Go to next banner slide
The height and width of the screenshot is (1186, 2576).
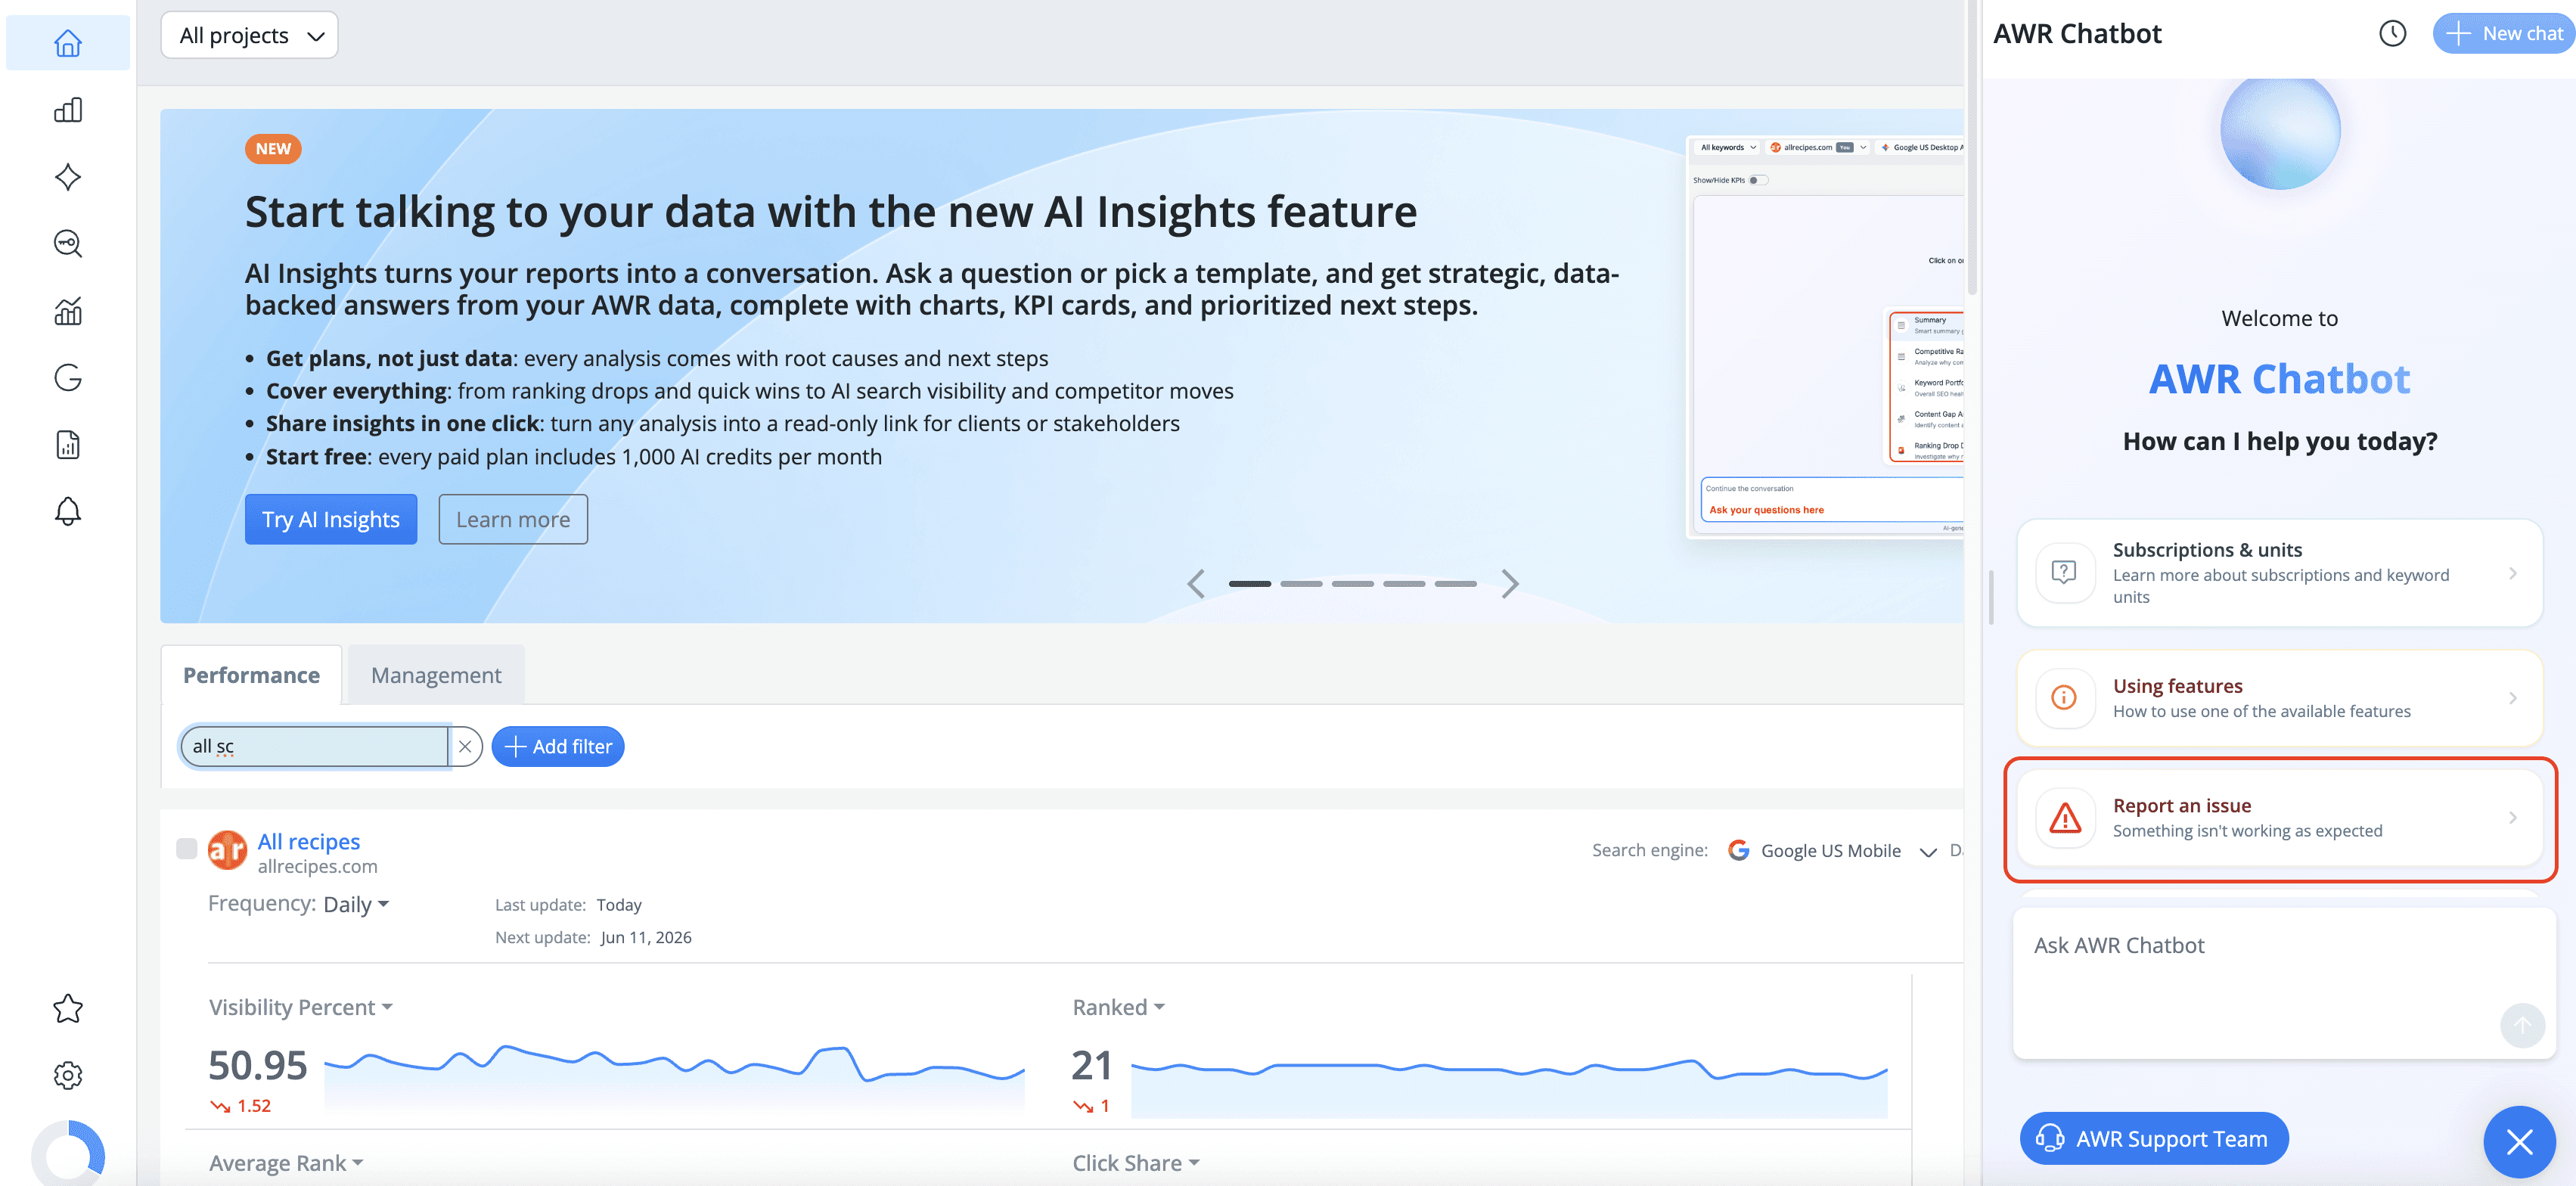click(x=1510, y=584)
